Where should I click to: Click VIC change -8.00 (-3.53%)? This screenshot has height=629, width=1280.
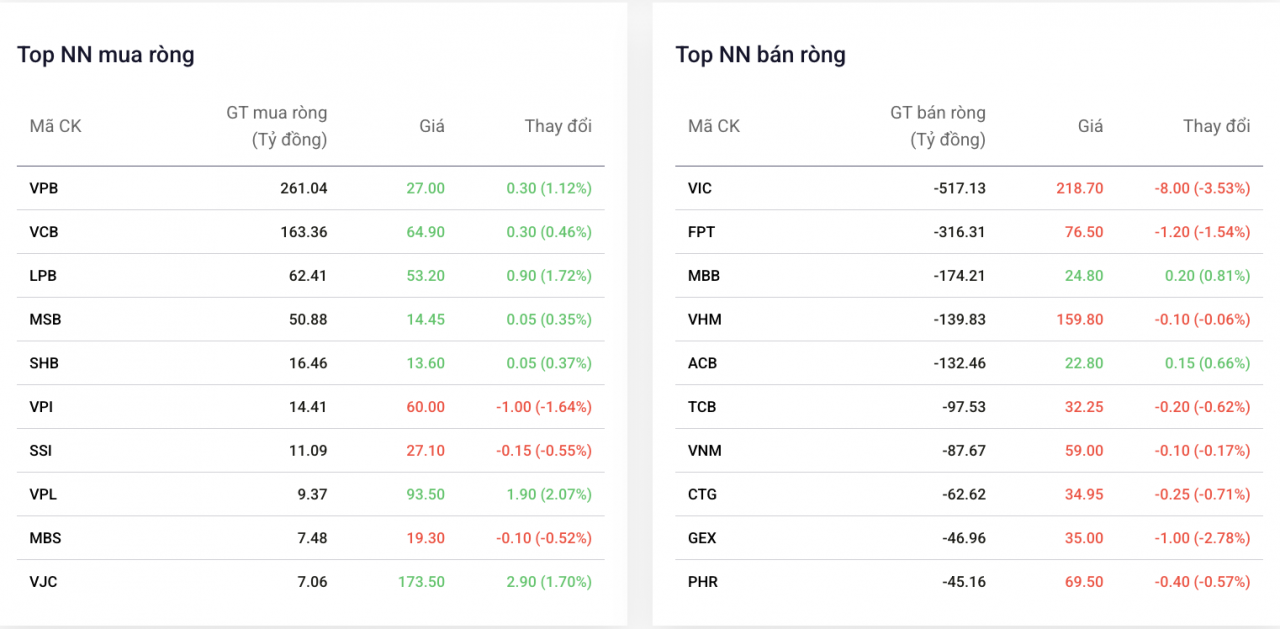click(1203, 188)
